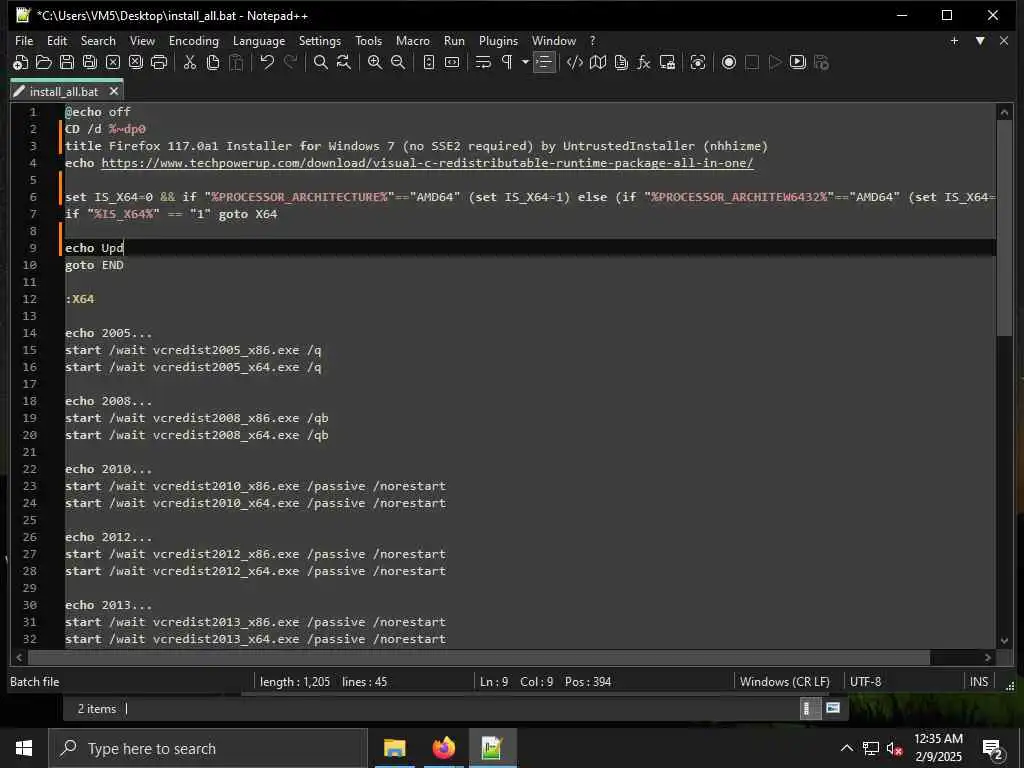Click the macro playback triangle icon
Screen dimensions: 1024x768
tap(775, 63)
